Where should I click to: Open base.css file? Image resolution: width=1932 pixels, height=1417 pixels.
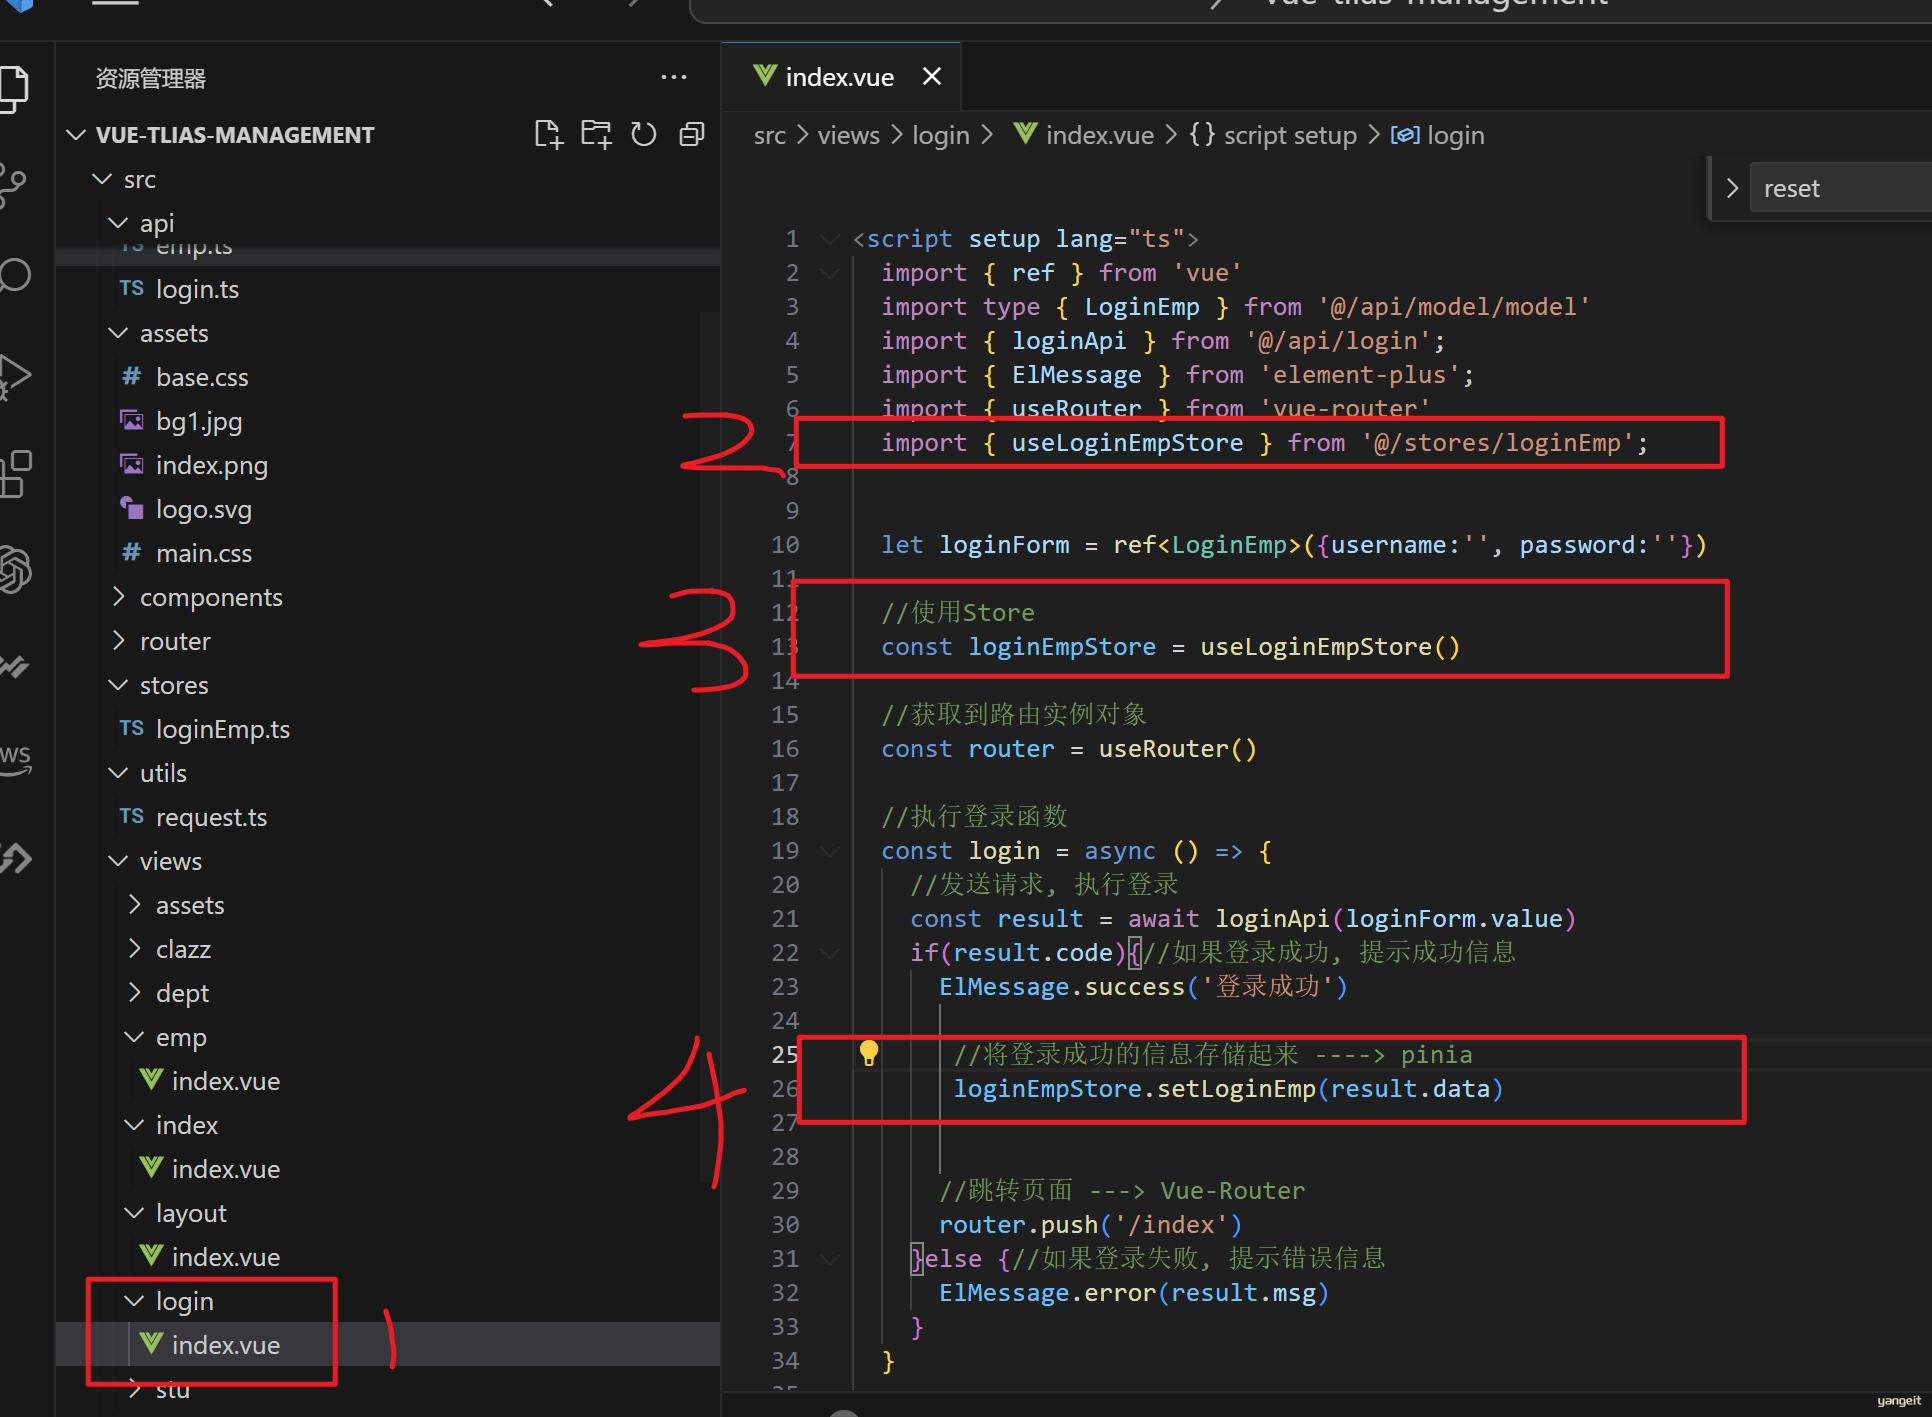[202, 377]
